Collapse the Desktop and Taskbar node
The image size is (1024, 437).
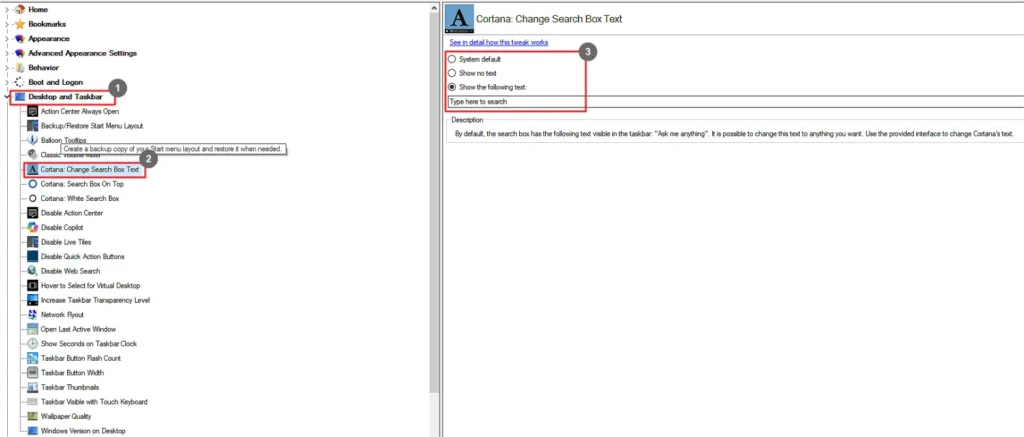coord(7,97)
